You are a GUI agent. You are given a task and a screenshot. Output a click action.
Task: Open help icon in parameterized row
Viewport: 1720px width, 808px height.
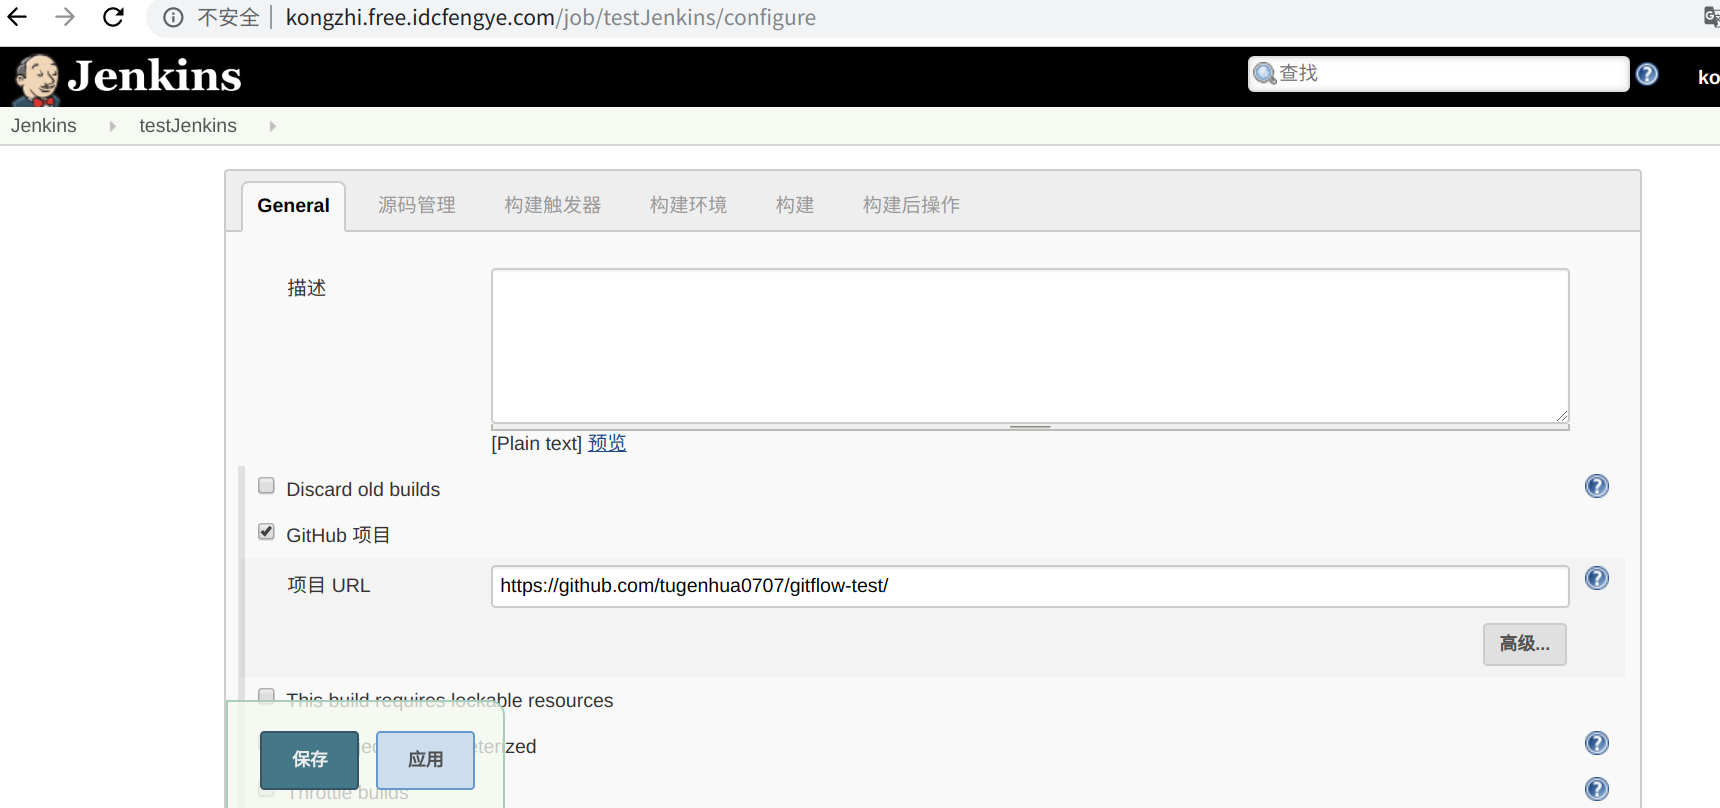[x=1597, y=743]
